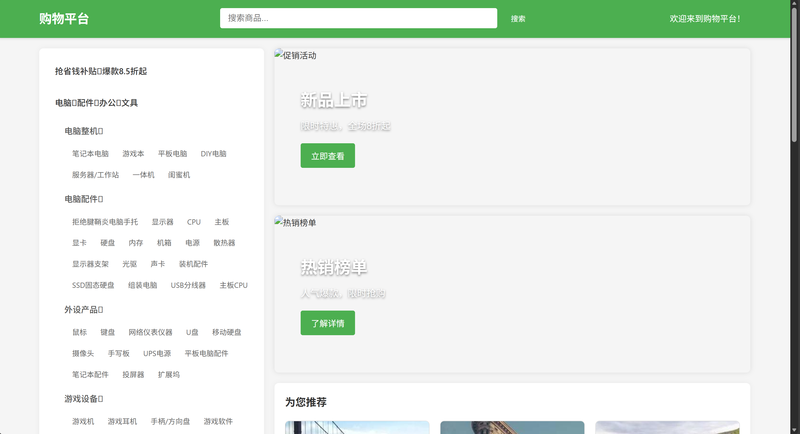This screenshot has width=800, height=434.
Task: Open the 拒绝腱鞘炎电脑手托 link
Action: click(105, 222)
